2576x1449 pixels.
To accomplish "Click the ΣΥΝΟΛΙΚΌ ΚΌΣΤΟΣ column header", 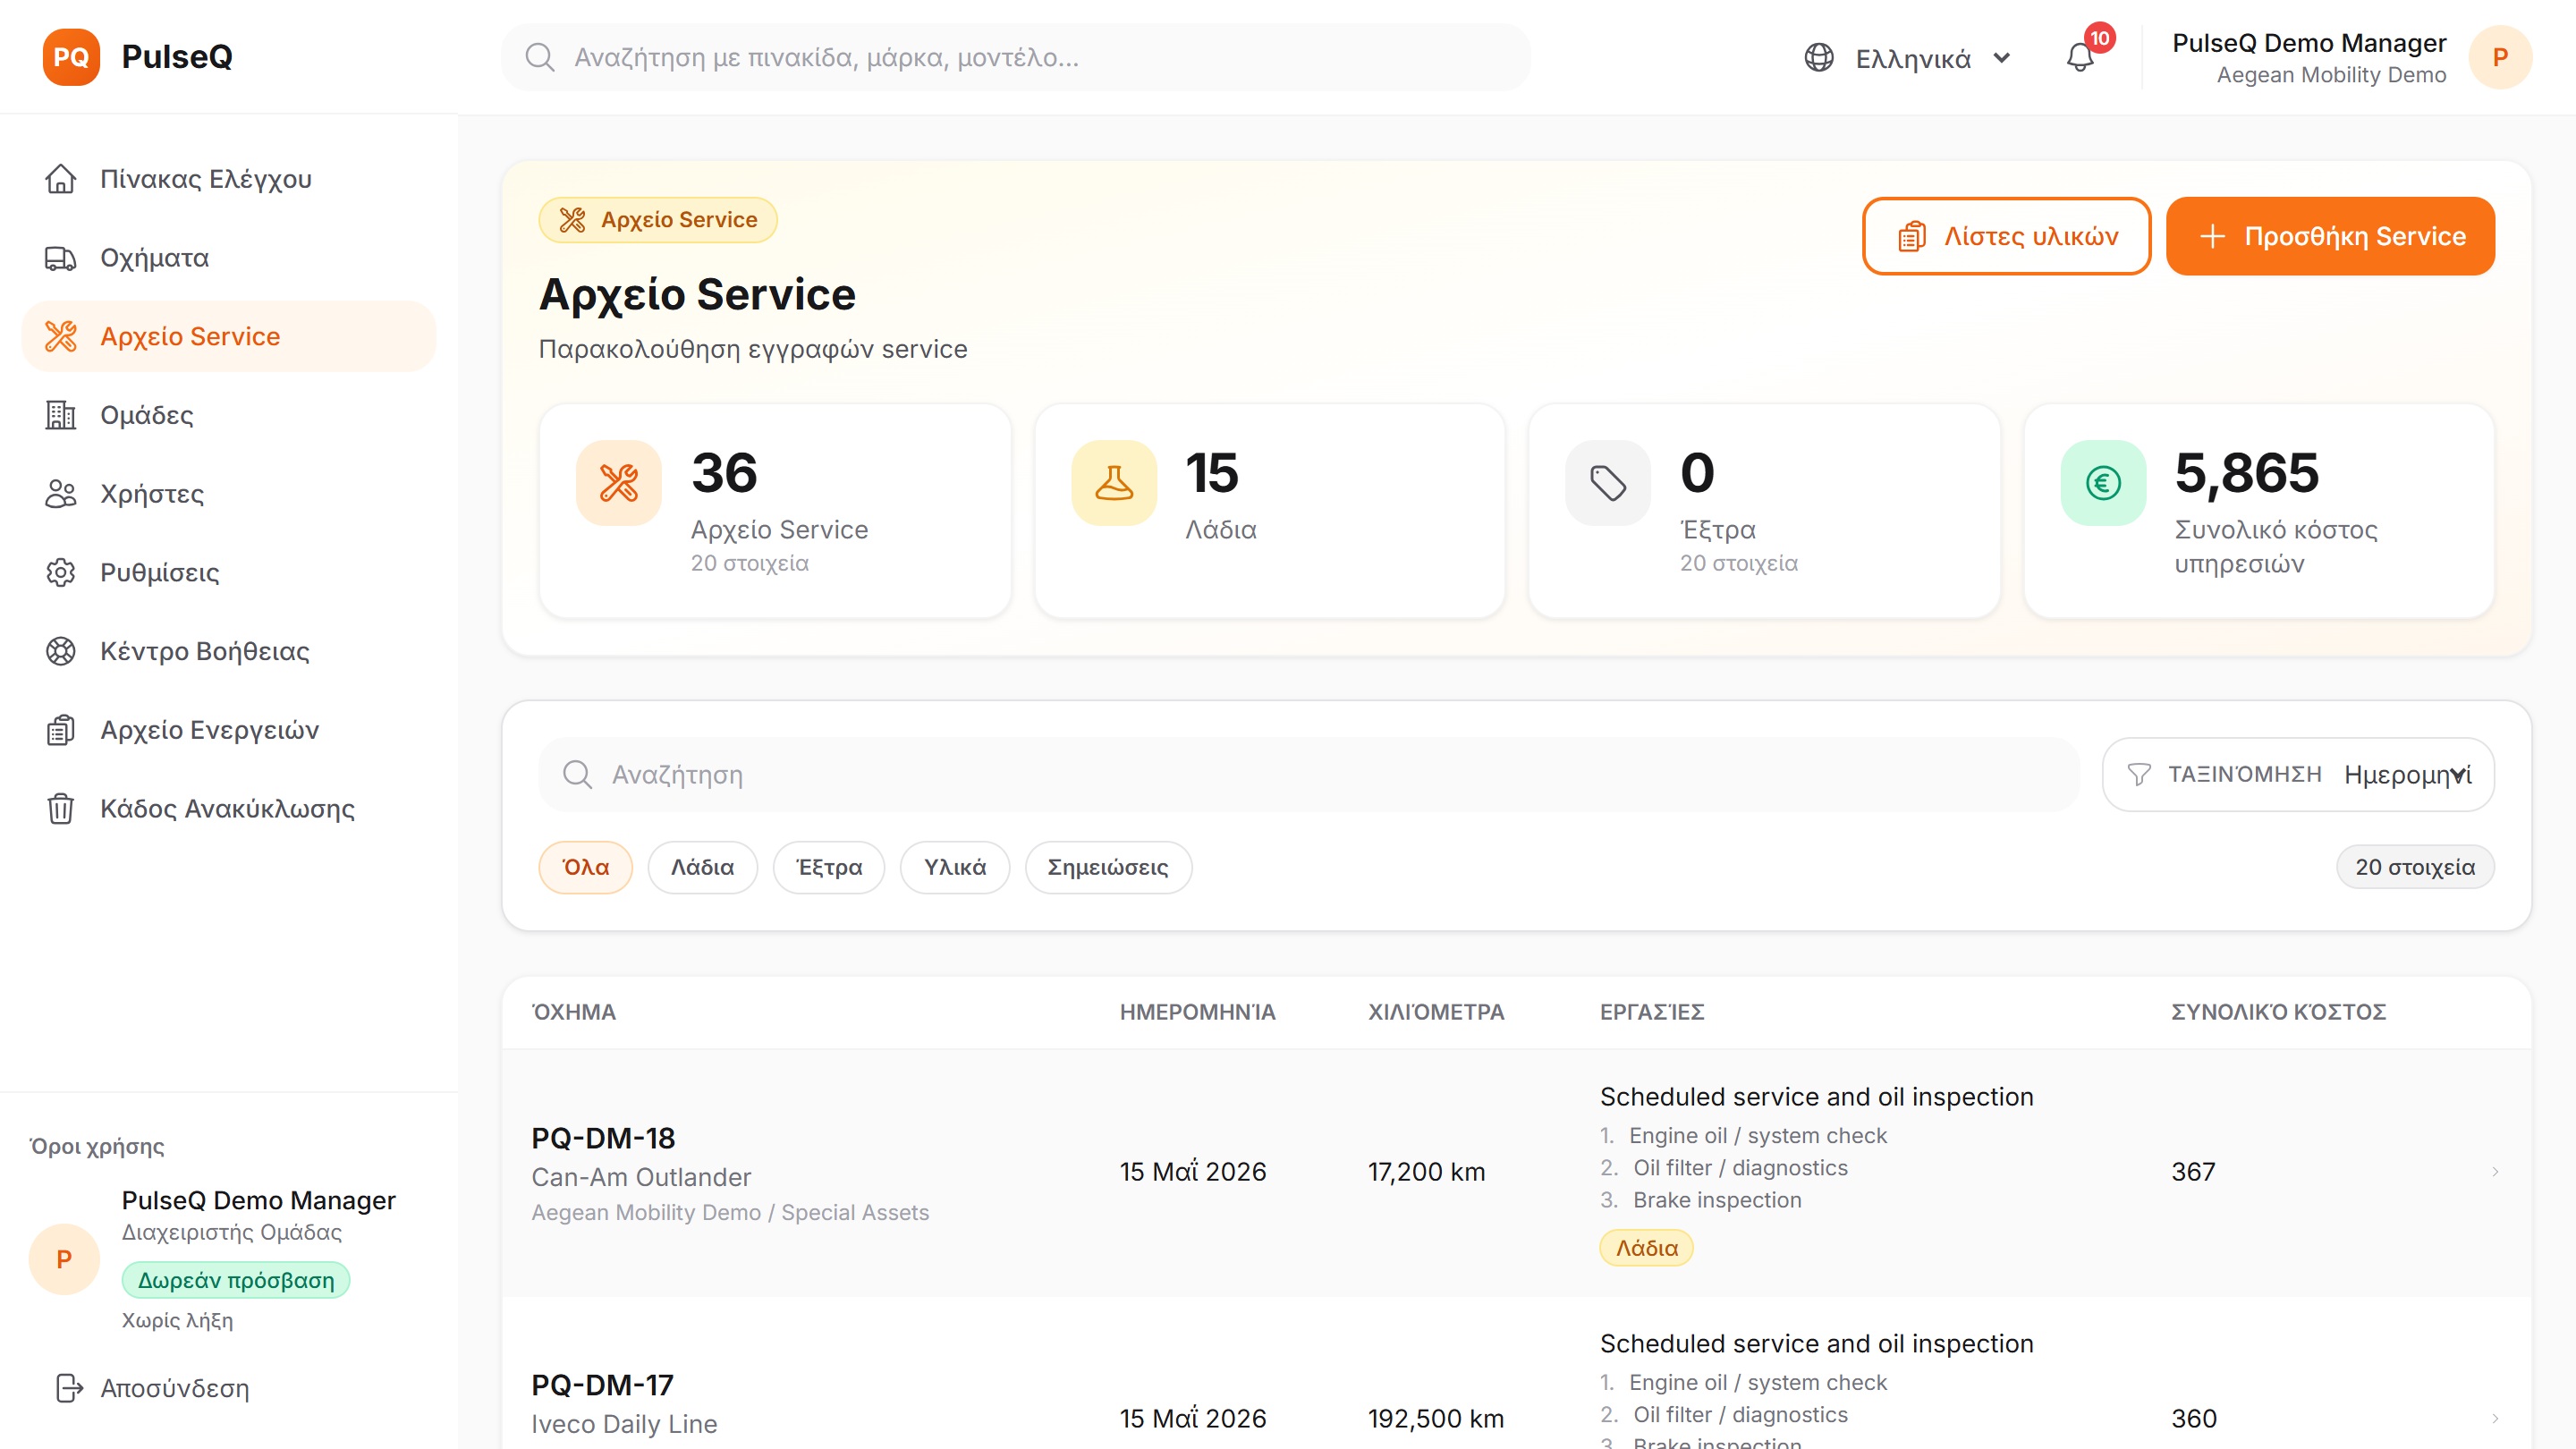I will (x=2278, y=1012).
